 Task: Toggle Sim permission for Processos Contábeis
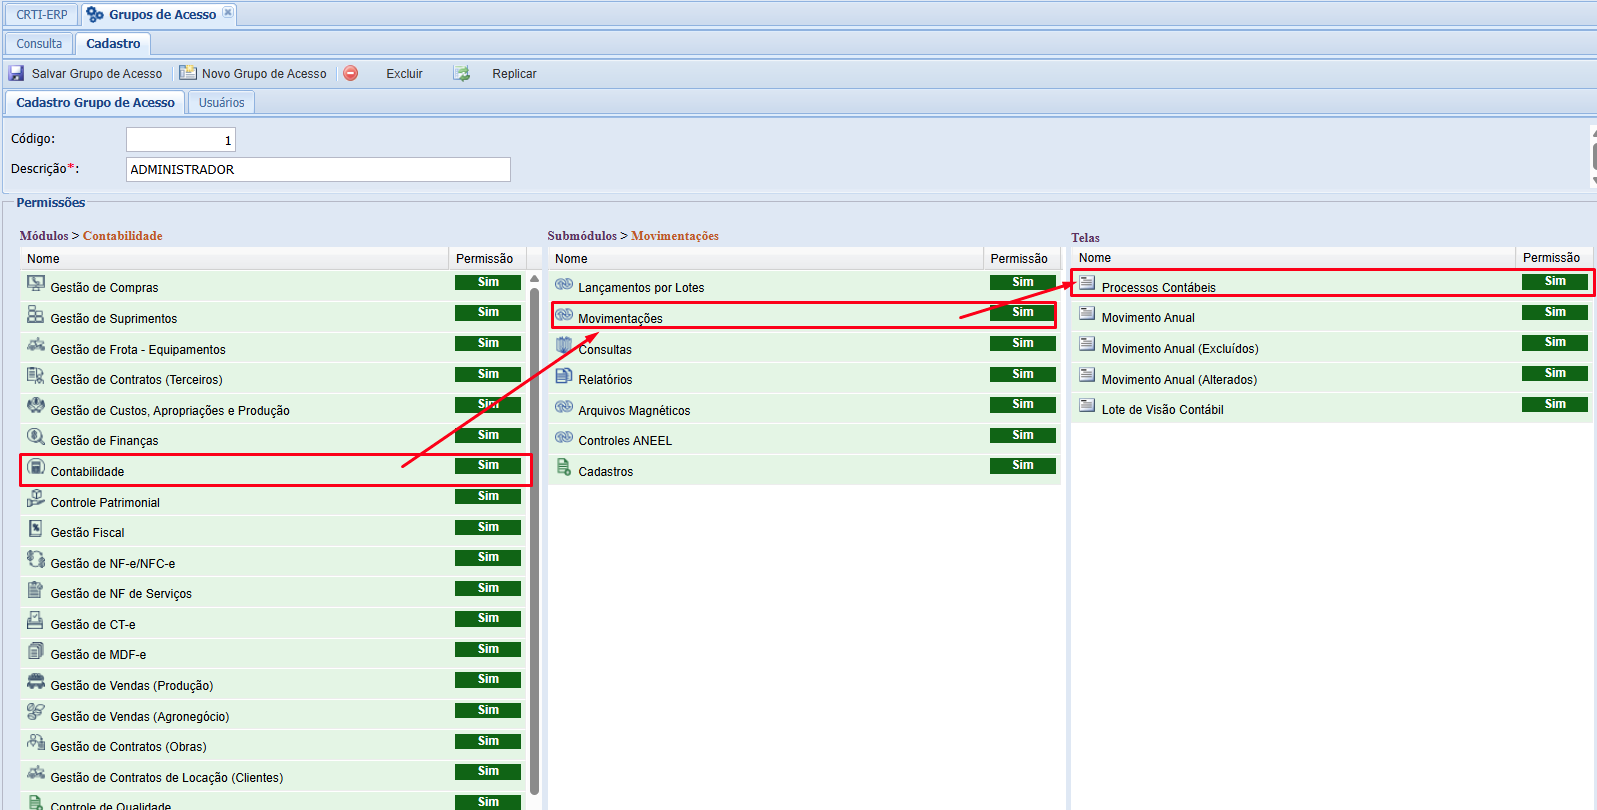click(1555, 281)
